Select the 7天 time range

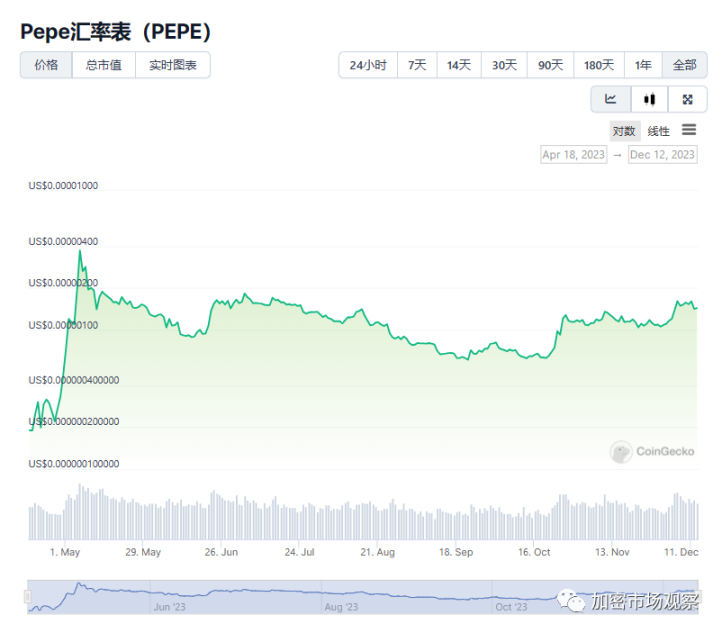(x=416, y=65)
